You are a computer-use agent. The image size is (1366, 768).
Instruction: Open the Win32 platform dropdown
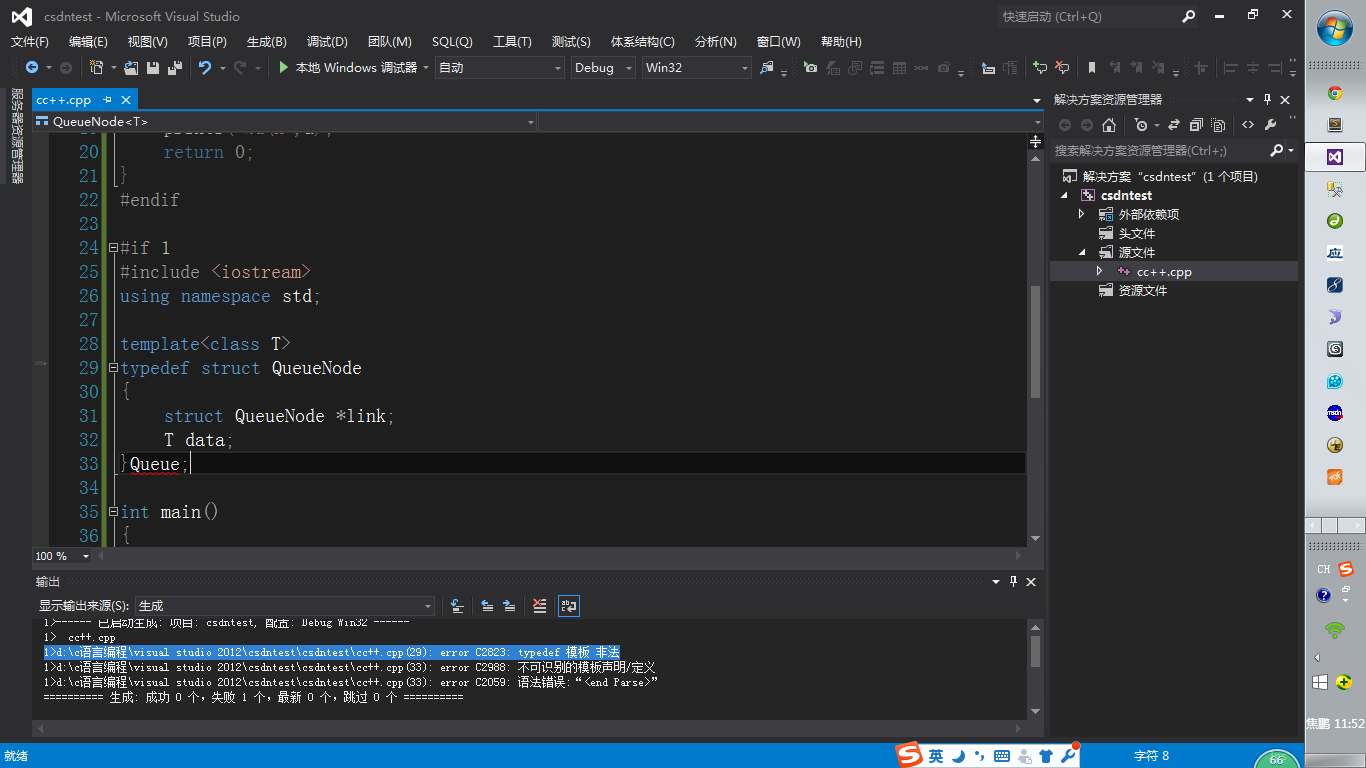coord(697,68)
